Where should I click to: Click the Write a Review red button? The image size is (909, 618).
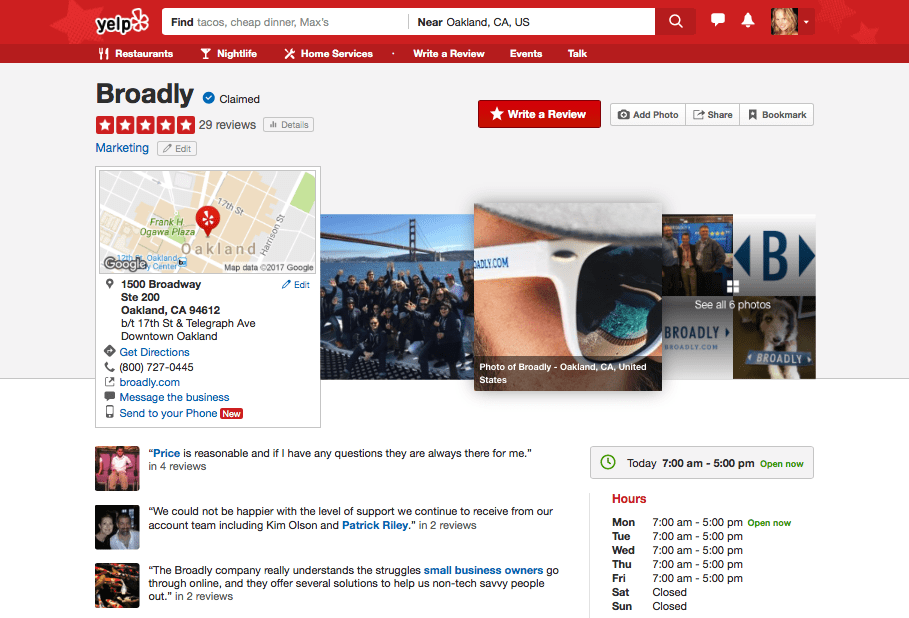(539, 114)
